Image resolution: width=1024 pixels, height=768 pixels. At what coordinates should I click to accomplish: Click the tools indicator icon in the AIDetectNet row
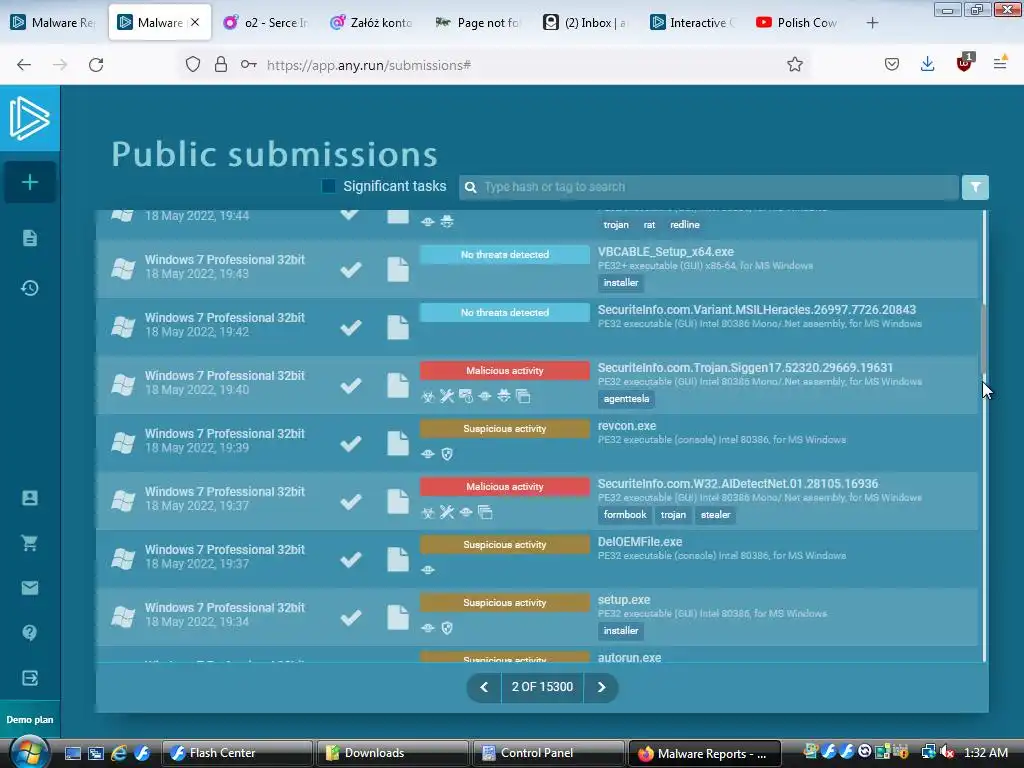[447, 513]
